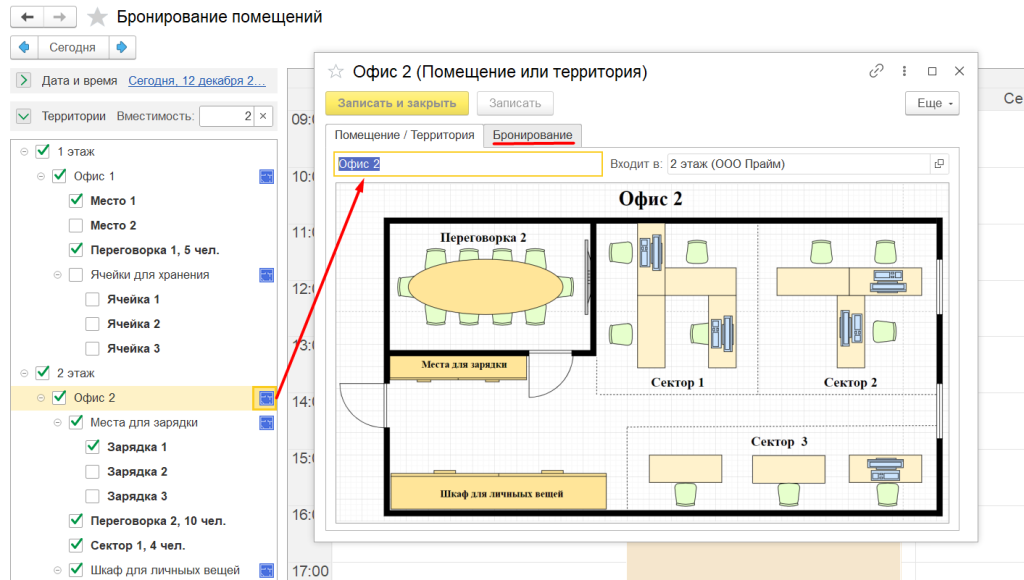Select the Помещение / Территория tab
This screenshot has width=1024, height=580.
pyautogui.click(x=404, y=135)
